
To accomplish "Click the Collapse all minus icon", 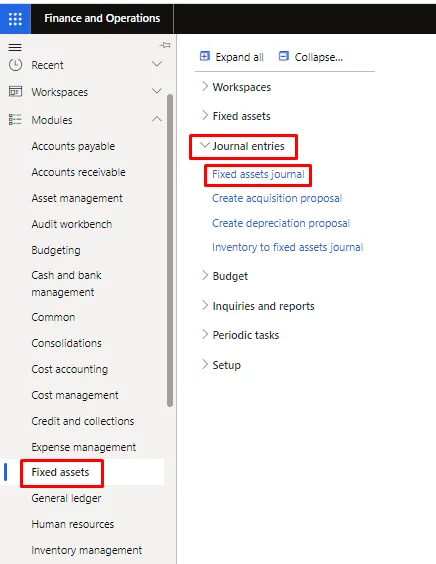I will [284, 56].
